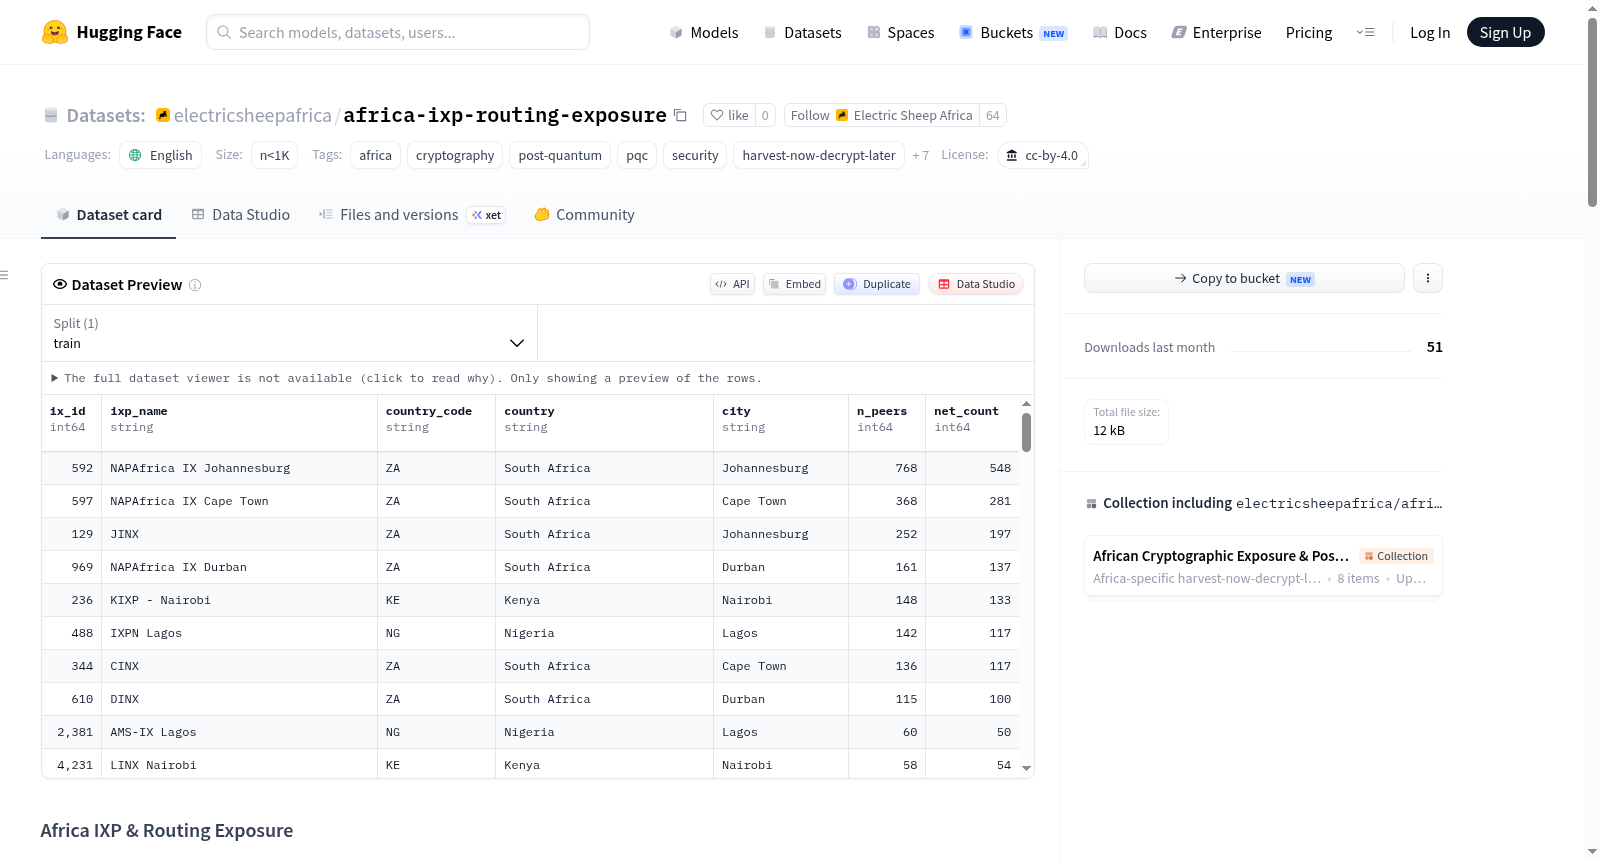
Task: Open the Datasets menu item
Action: tap(802, 32)
